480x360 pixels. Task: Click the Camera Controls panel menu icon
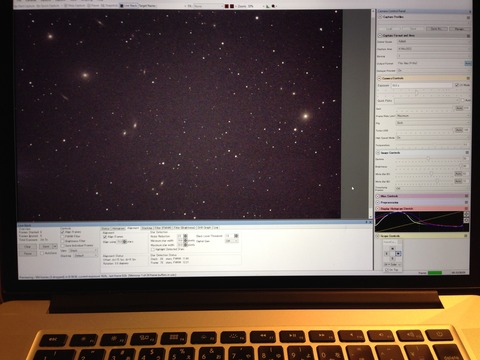click(x=468, y=78)
